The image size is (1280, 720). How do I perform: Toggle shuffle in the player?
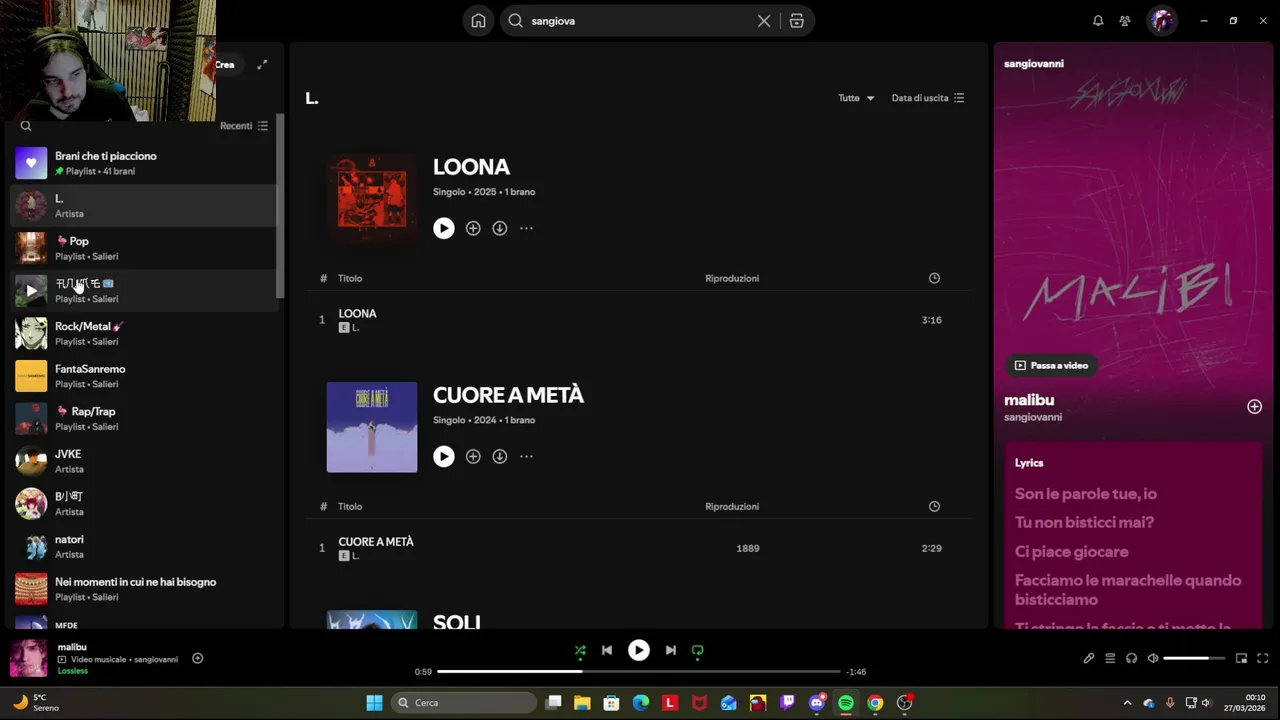tap(580, 650)
